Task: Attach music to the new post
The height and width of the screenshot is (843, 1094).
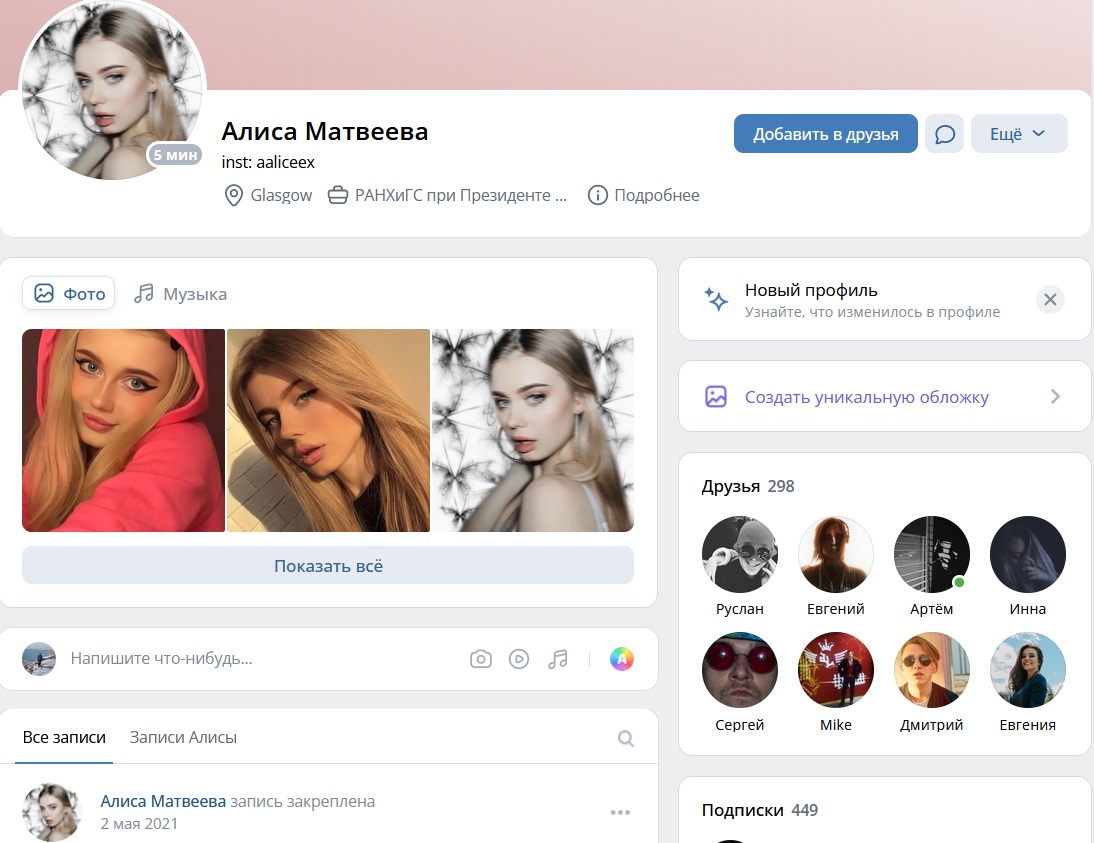Action: [x=557, y=659]
